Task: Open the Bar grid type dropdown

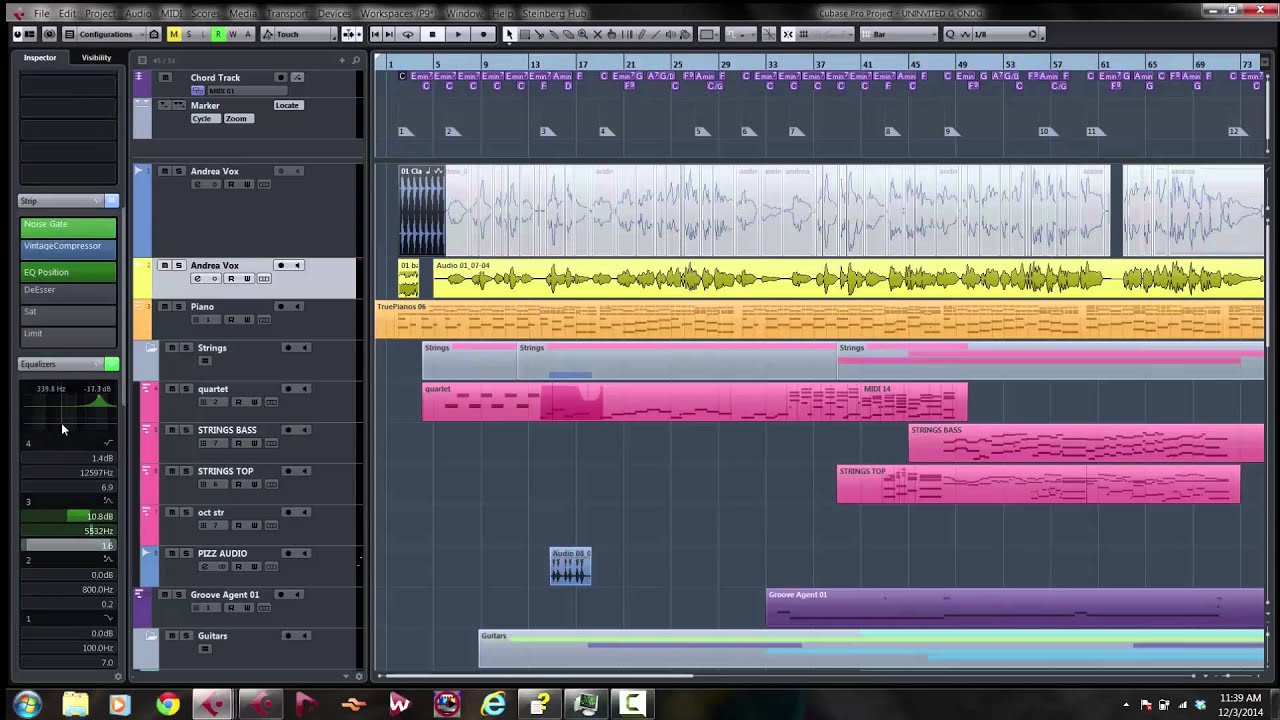Action: (904, 34)
